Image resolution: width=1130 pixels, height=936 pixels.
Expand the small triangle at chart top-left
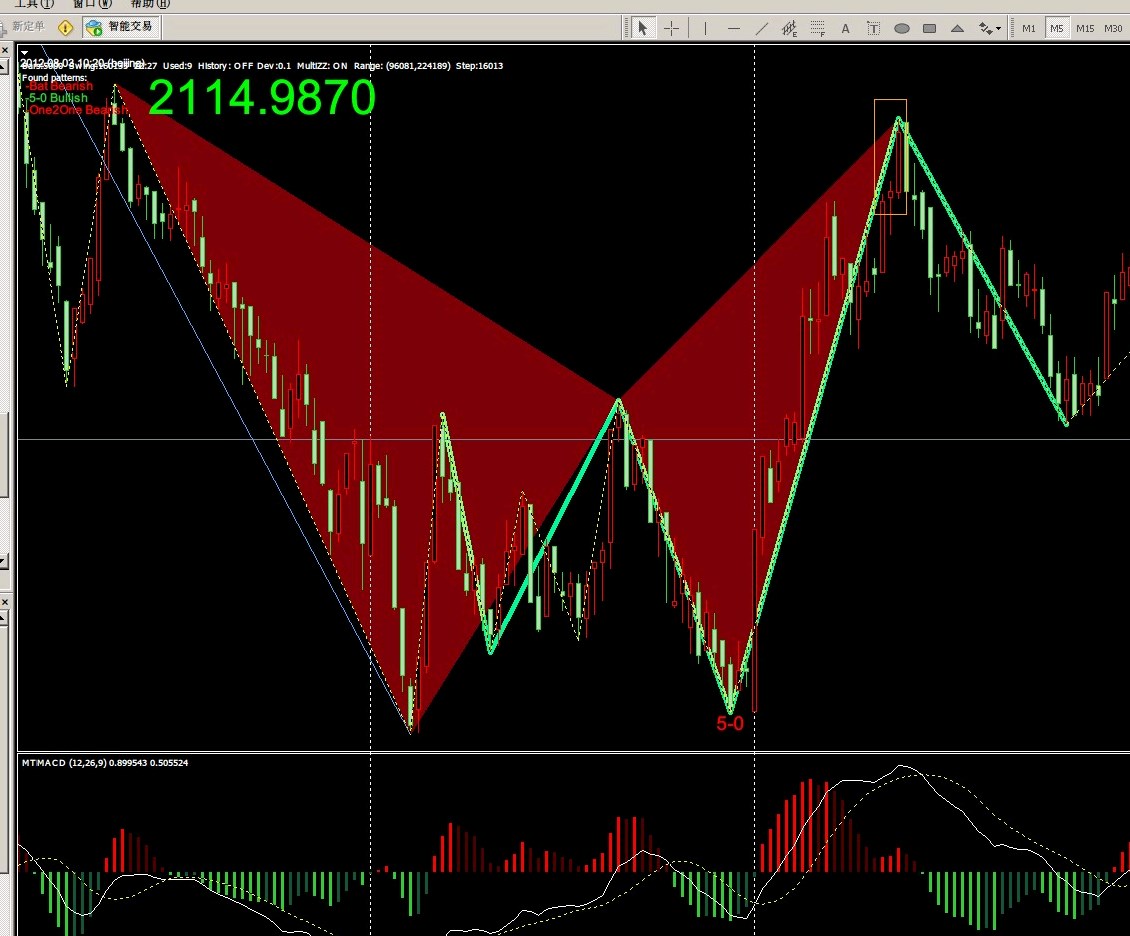point(24,51)
